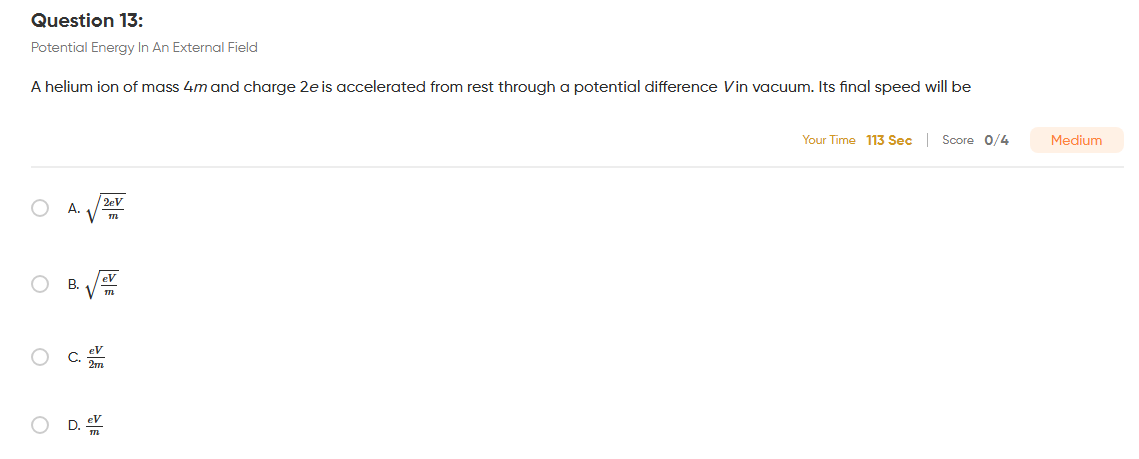
Task: Click the helium ion question text
Action: point(500,88)
